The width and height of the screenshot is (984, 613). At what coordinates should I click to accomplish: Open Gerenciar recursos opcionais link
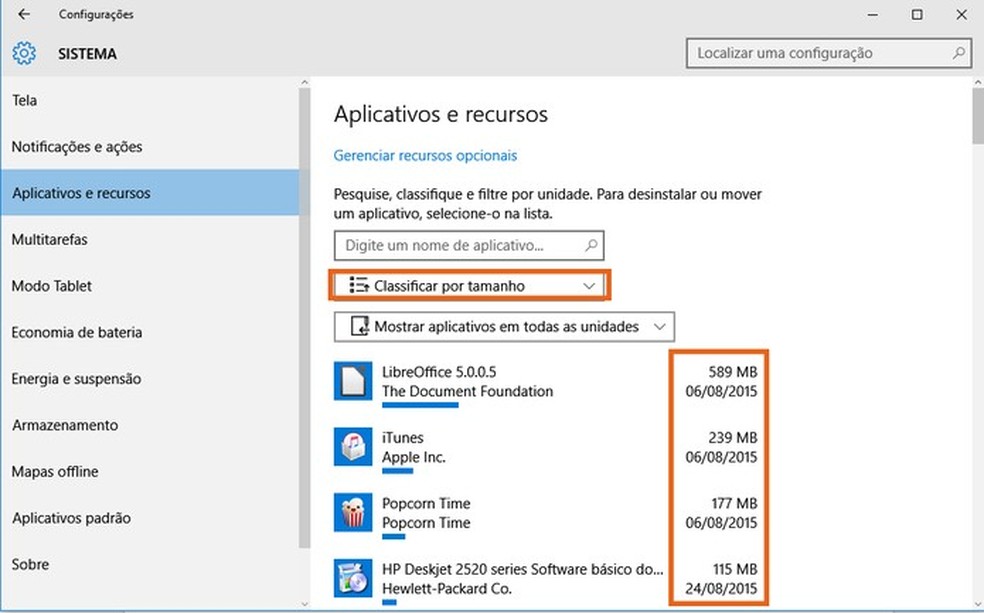tap(425, 156)
